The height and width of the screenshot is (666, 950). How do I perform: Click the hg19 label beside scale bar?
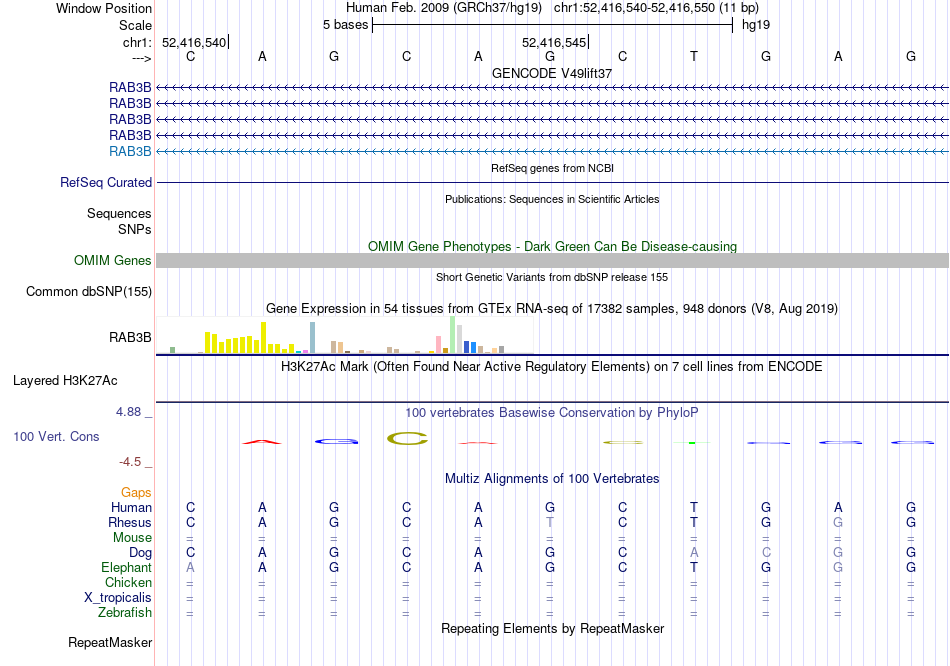pyautogui.click(x=756, y=25)
